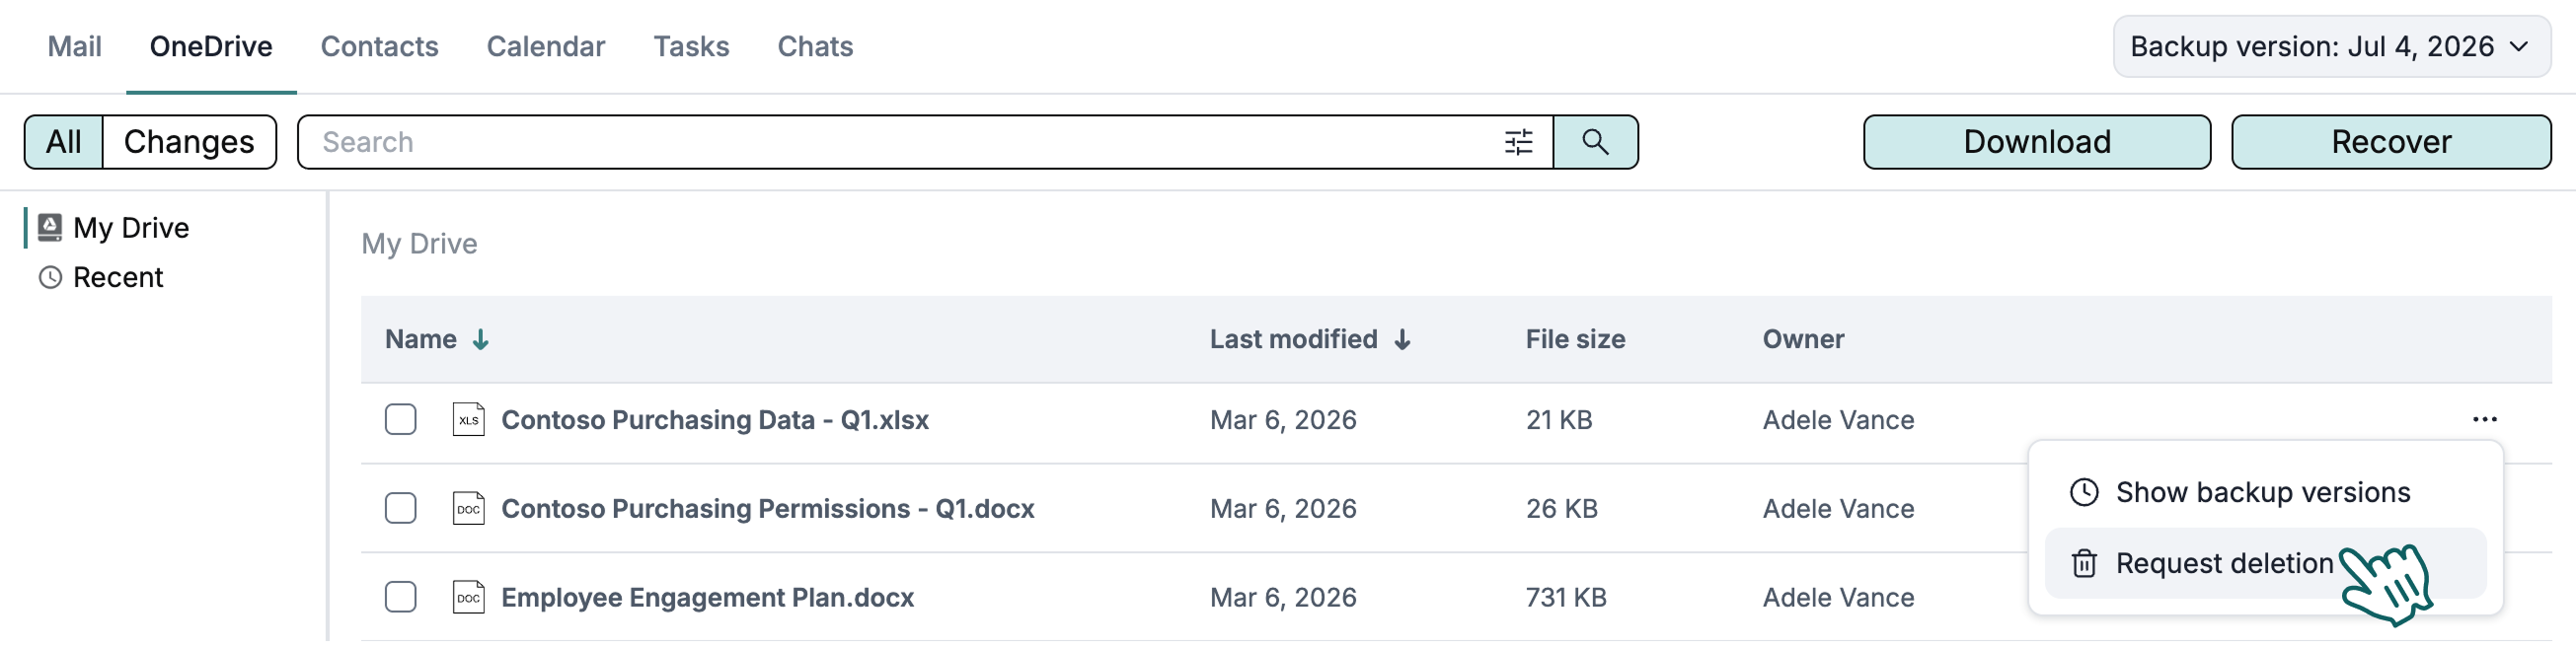
Task: Click the Download button
Action: [2036, 142]
